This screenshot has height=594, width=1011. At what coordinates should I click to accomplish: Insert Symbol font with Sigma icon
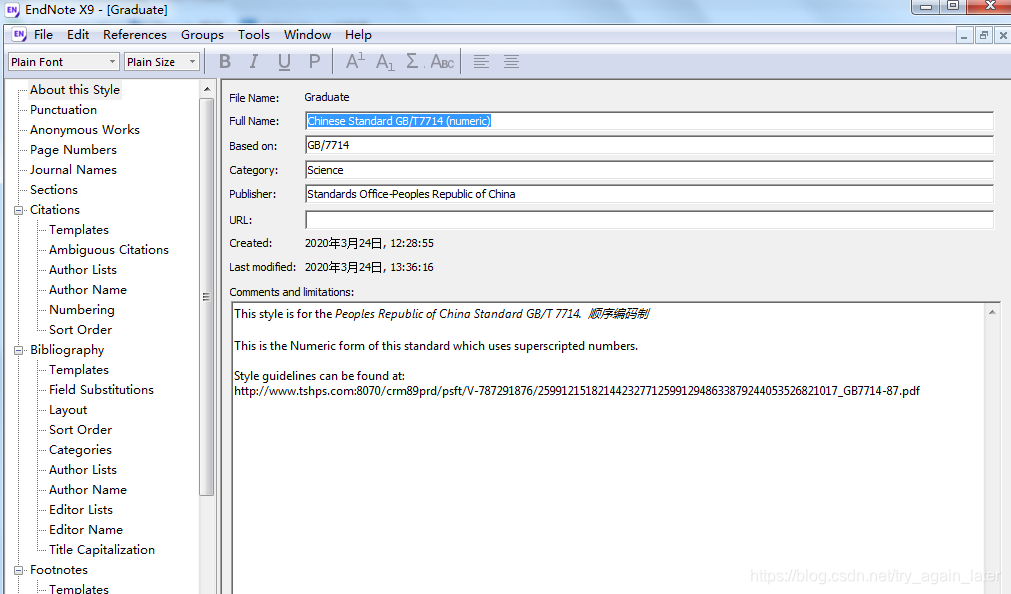(x=413, y=61)
